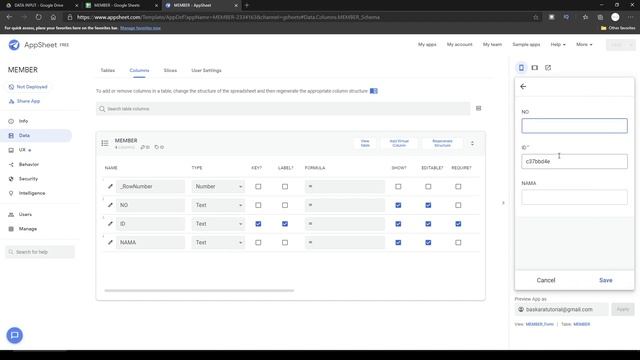640x360 pixels.
Task: Click Save in the preview form
Action: coord(605,280)
